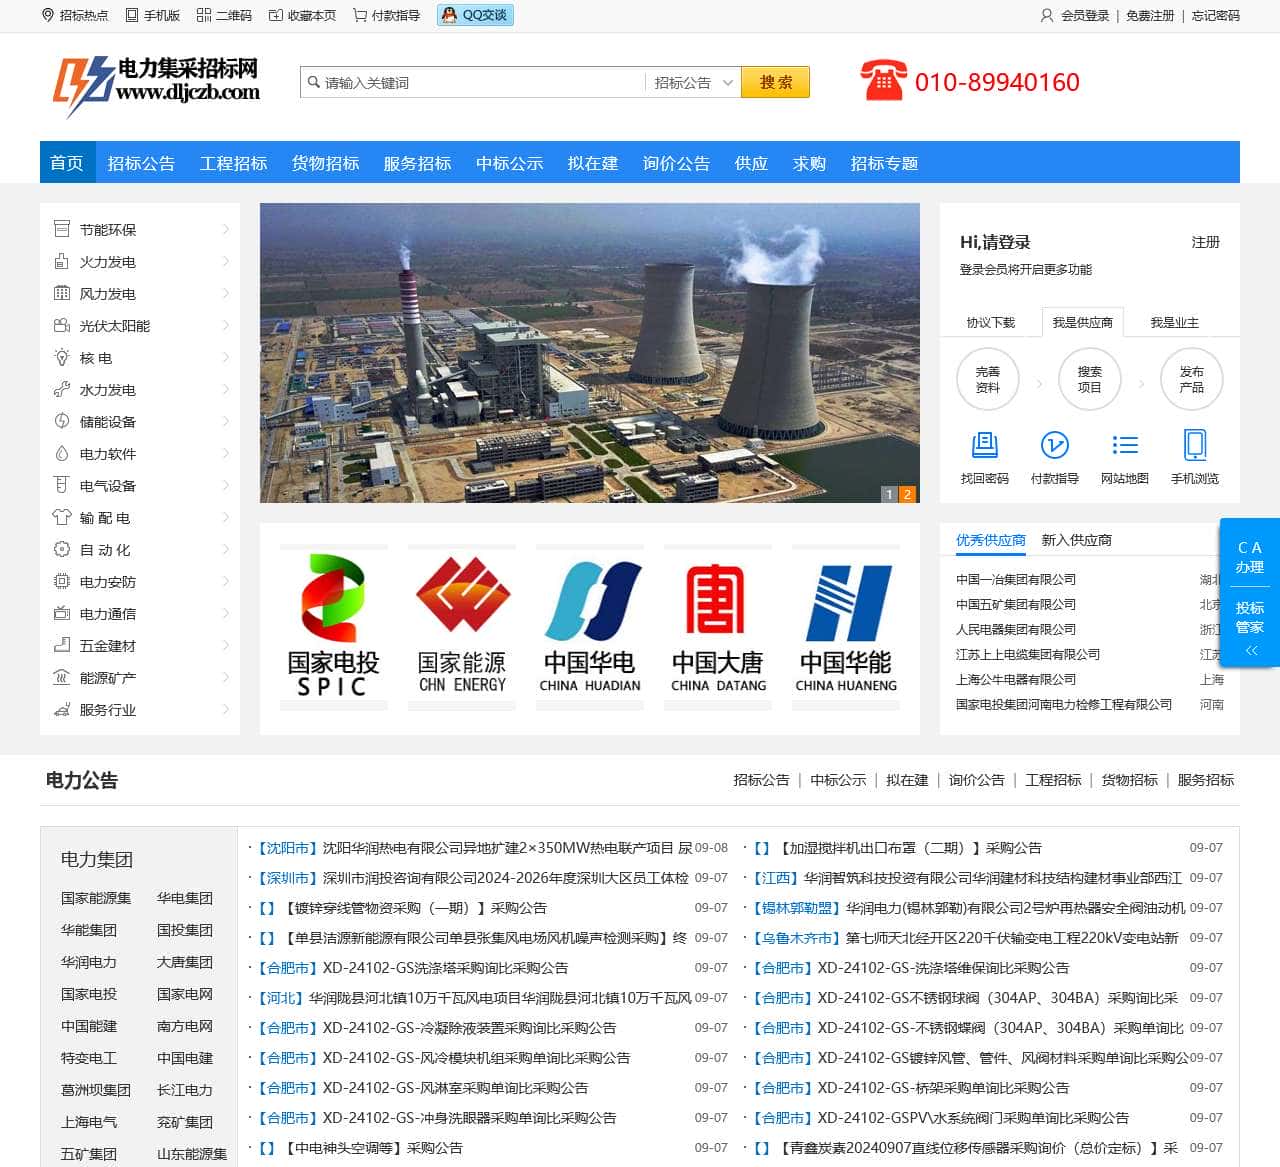Click the CA办理 side button
Viewport: 1280px width, 1167px height.
click(x=1250, y=557)
